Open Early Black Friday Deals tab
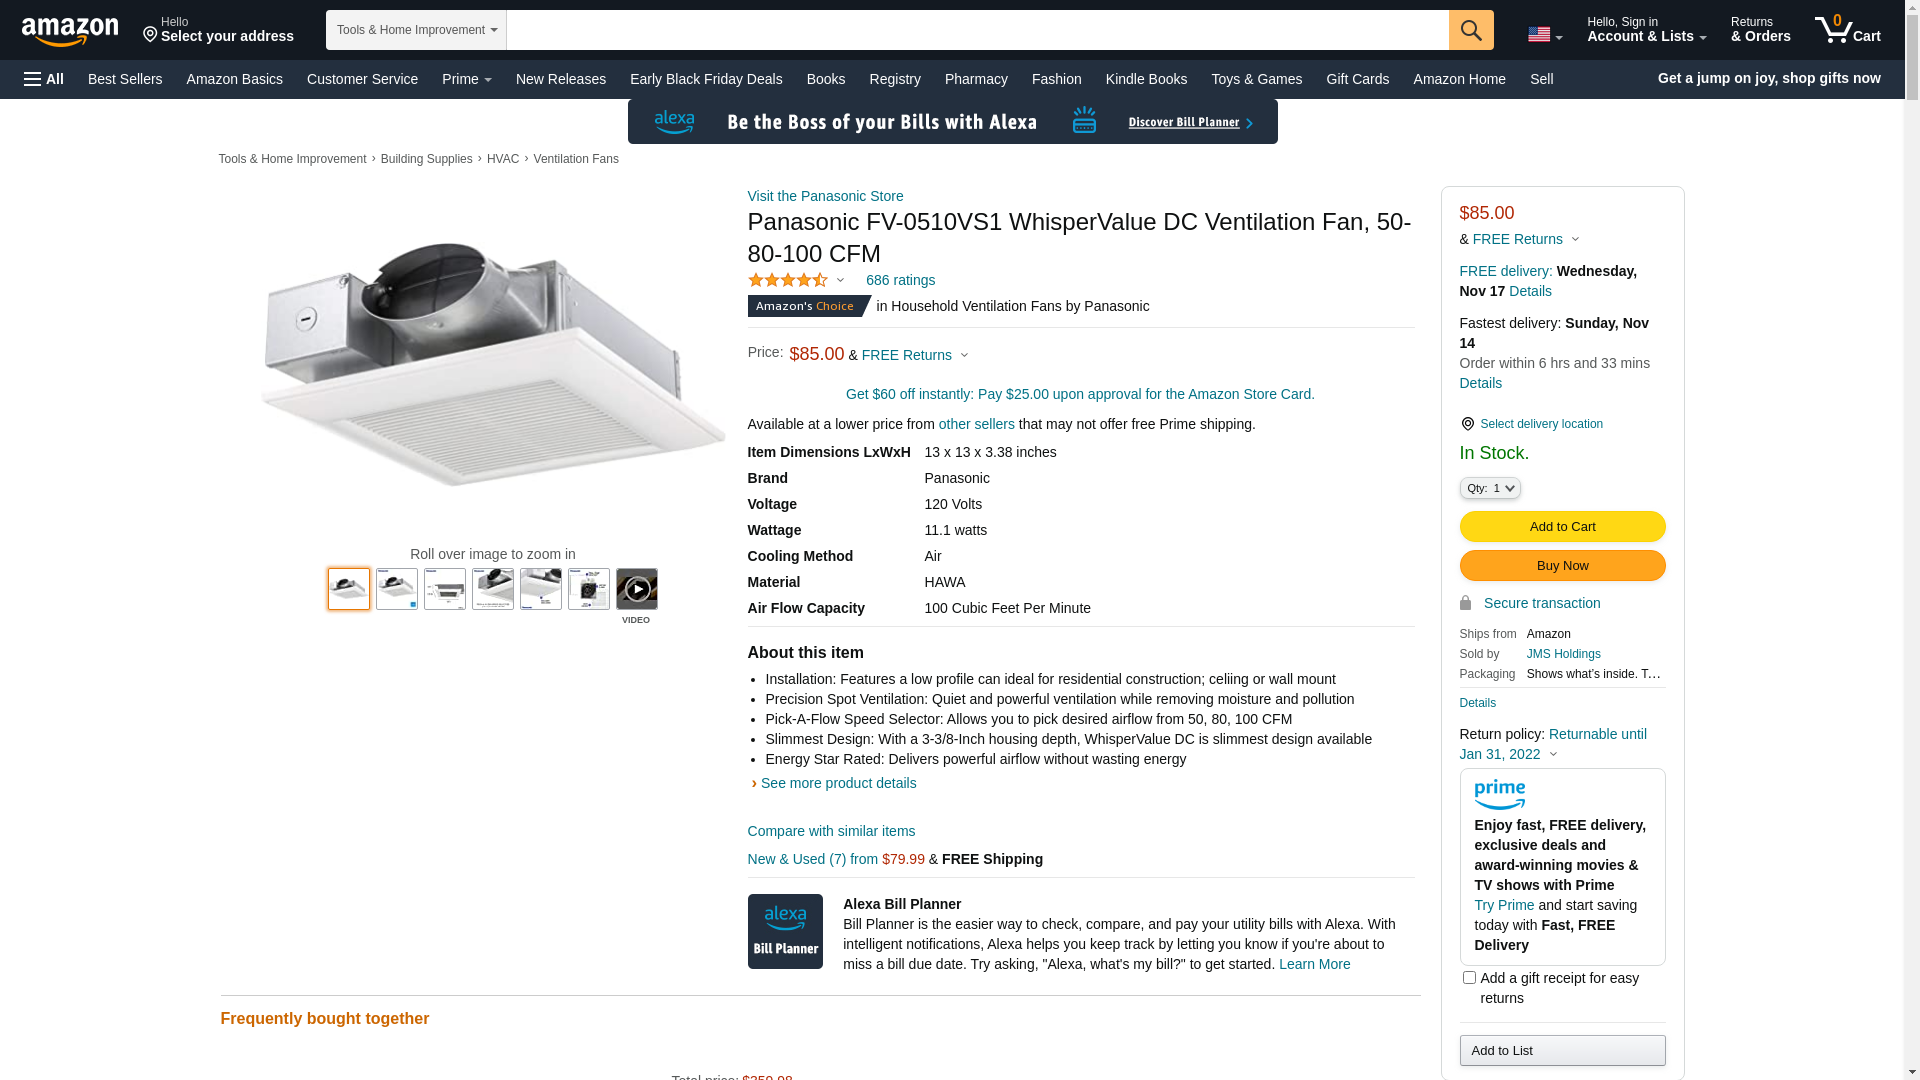The width and height of the screenshot is (1920, 1080). click(706, 79)
